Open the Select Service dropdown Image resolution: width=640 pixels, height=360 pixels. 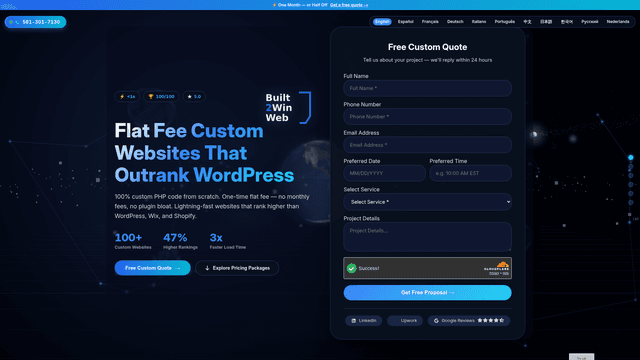pos(427,202)
